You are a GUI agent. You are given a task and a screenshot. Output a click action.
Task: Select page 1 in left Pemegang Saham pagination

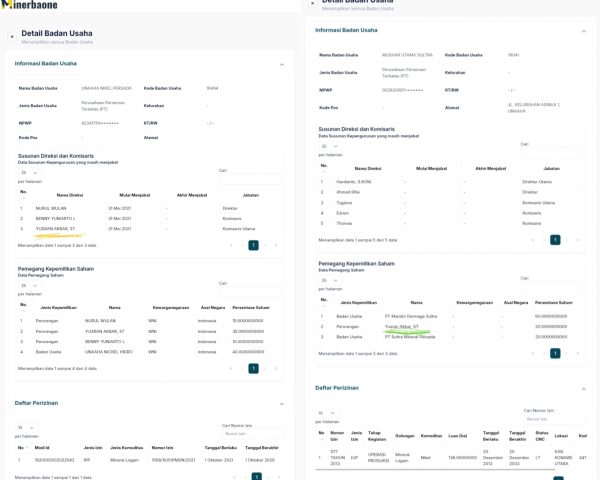click(x=253, y=368)
